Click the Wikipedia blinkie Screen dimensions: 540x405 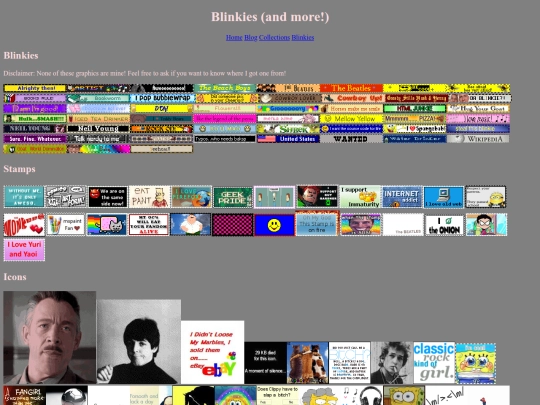(478, 139)
